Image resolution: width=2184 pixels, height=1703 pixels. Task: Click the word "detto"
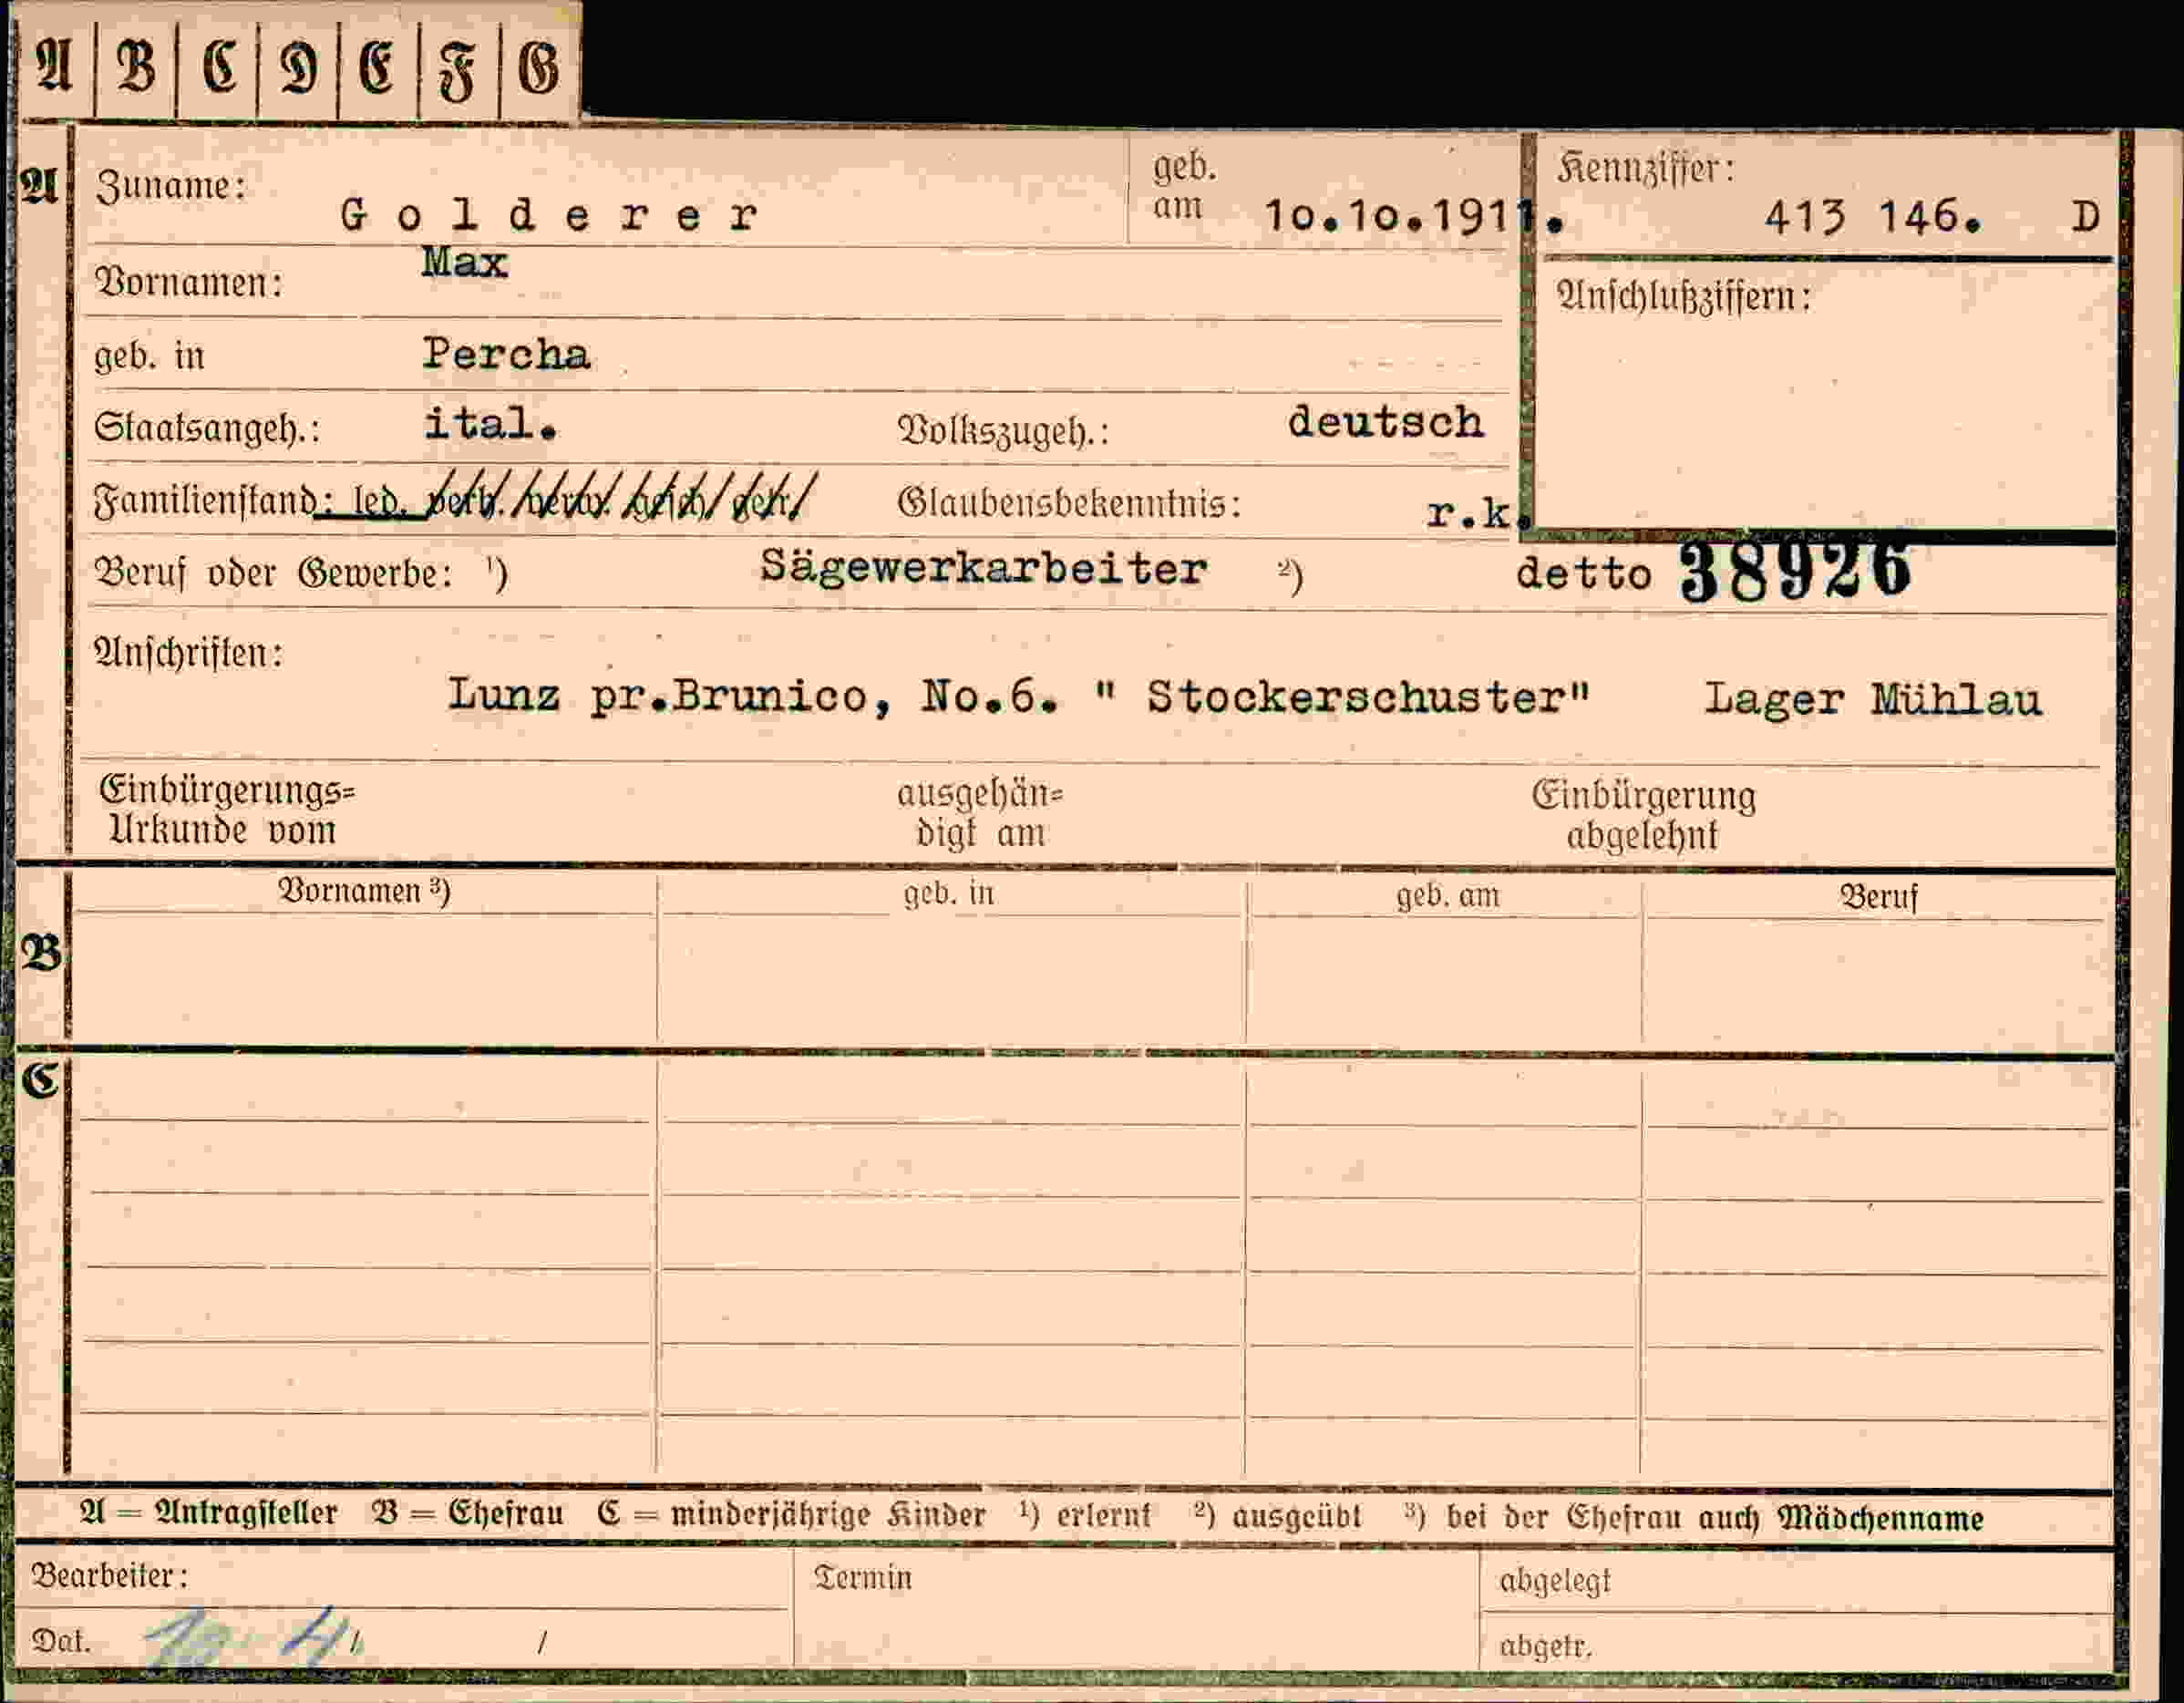1583,574
